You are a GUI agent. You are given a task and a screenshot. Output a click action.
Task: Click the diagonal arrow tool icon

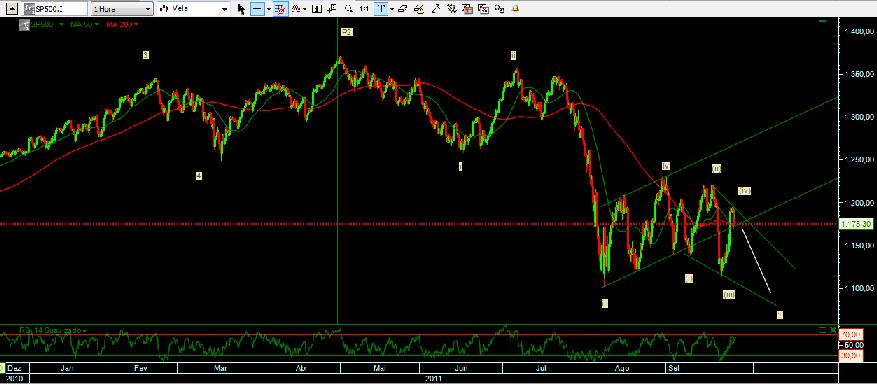pos(436,9)
